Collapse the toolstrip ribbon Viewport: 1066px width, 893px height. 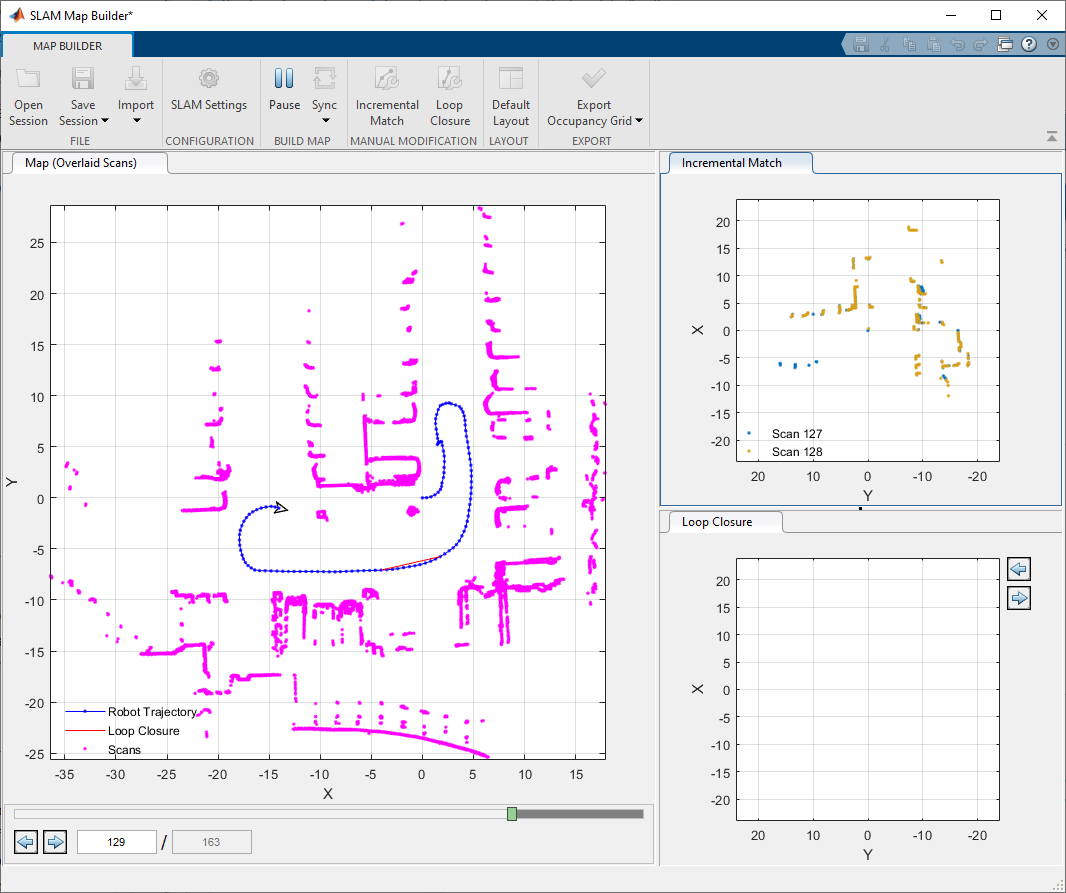point(1052,136)
